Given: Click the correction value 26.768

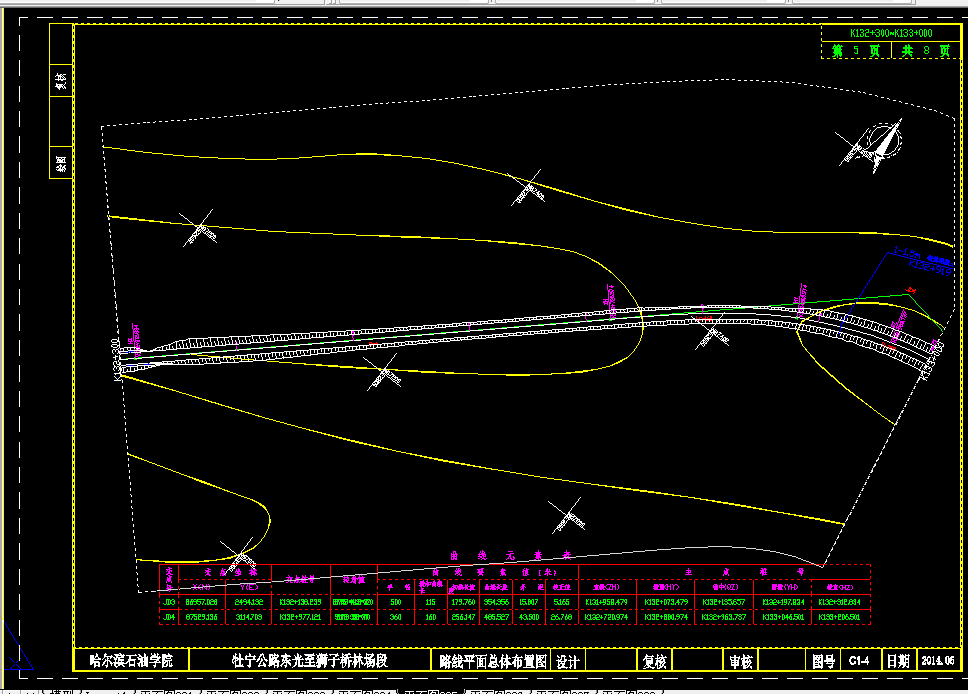Looking at the screenshot, I should pyautogui.click(x=562, y=617).
